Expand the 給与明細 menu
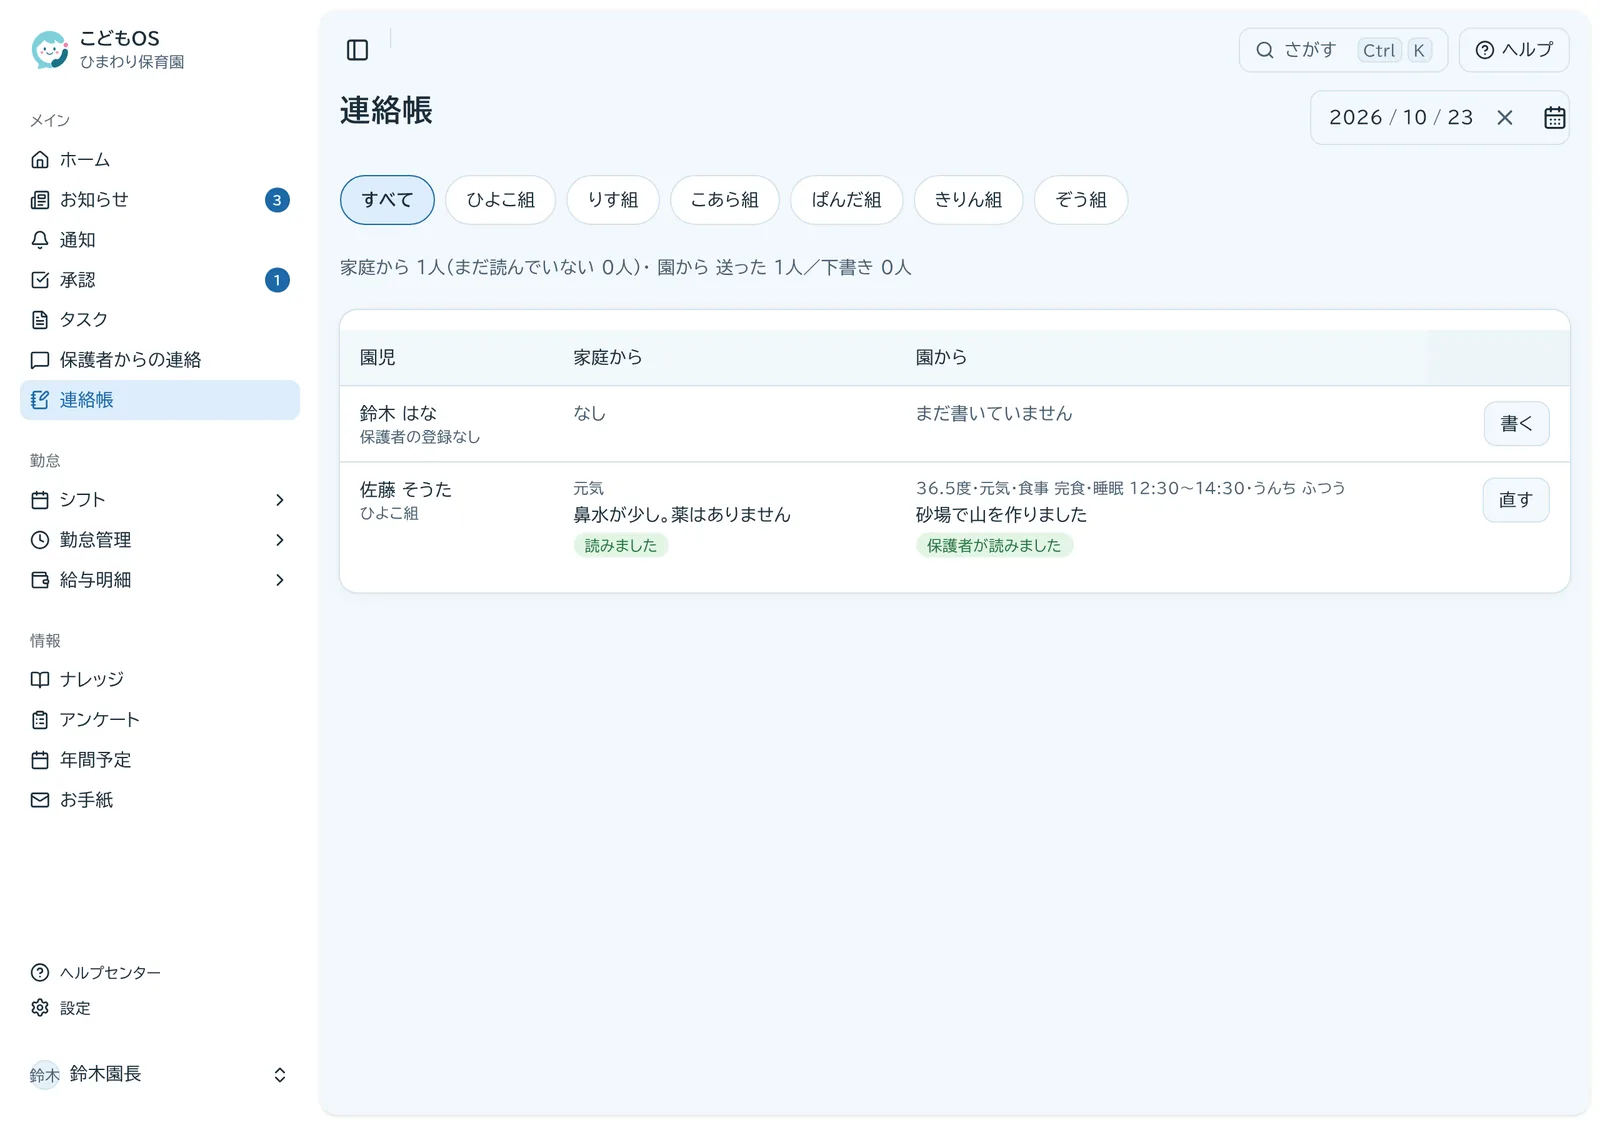This screenshot has height=1125, width=1600. [x=160, y=580]
